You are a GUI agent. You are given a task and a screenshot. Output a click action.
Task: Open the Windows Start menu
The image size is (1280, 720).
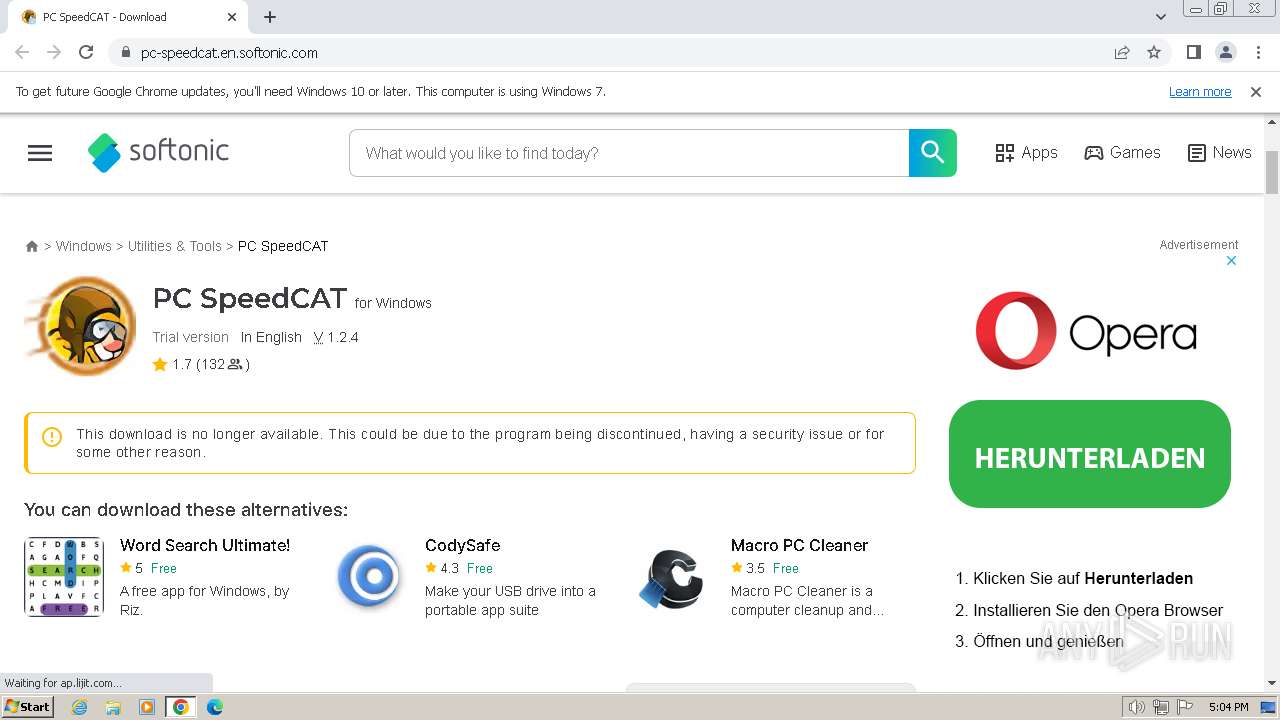[x=28, y=706]
